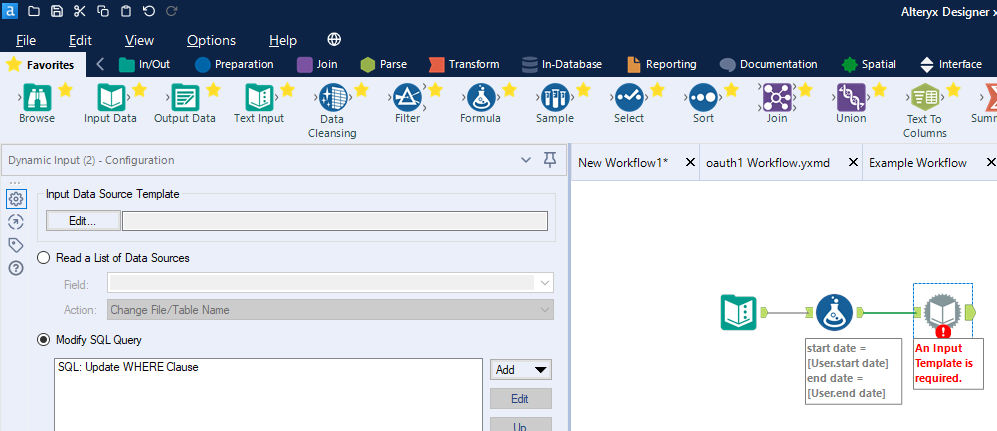Open the Navigation tab icon in side panel
Image resolution: width=997 pixels, height=431 pixels.
click(x=16, y=222)
